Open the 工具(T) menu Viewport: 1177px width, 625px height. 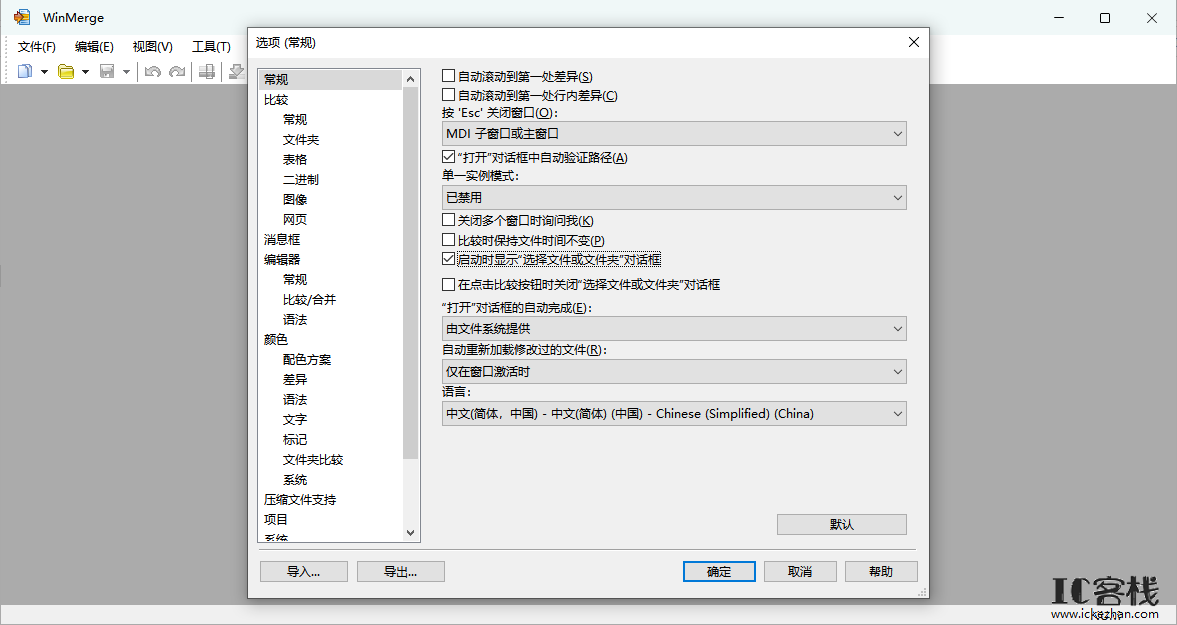click(211, 47)
